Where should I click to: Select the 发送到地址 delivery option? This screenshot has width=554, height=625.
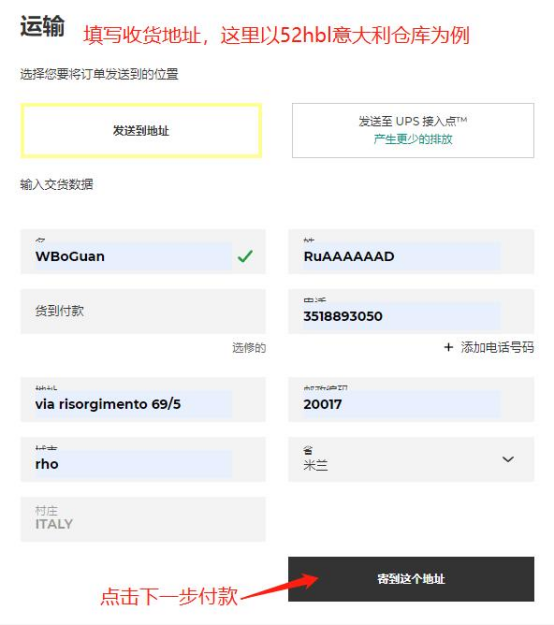click(x=141, y=130)
